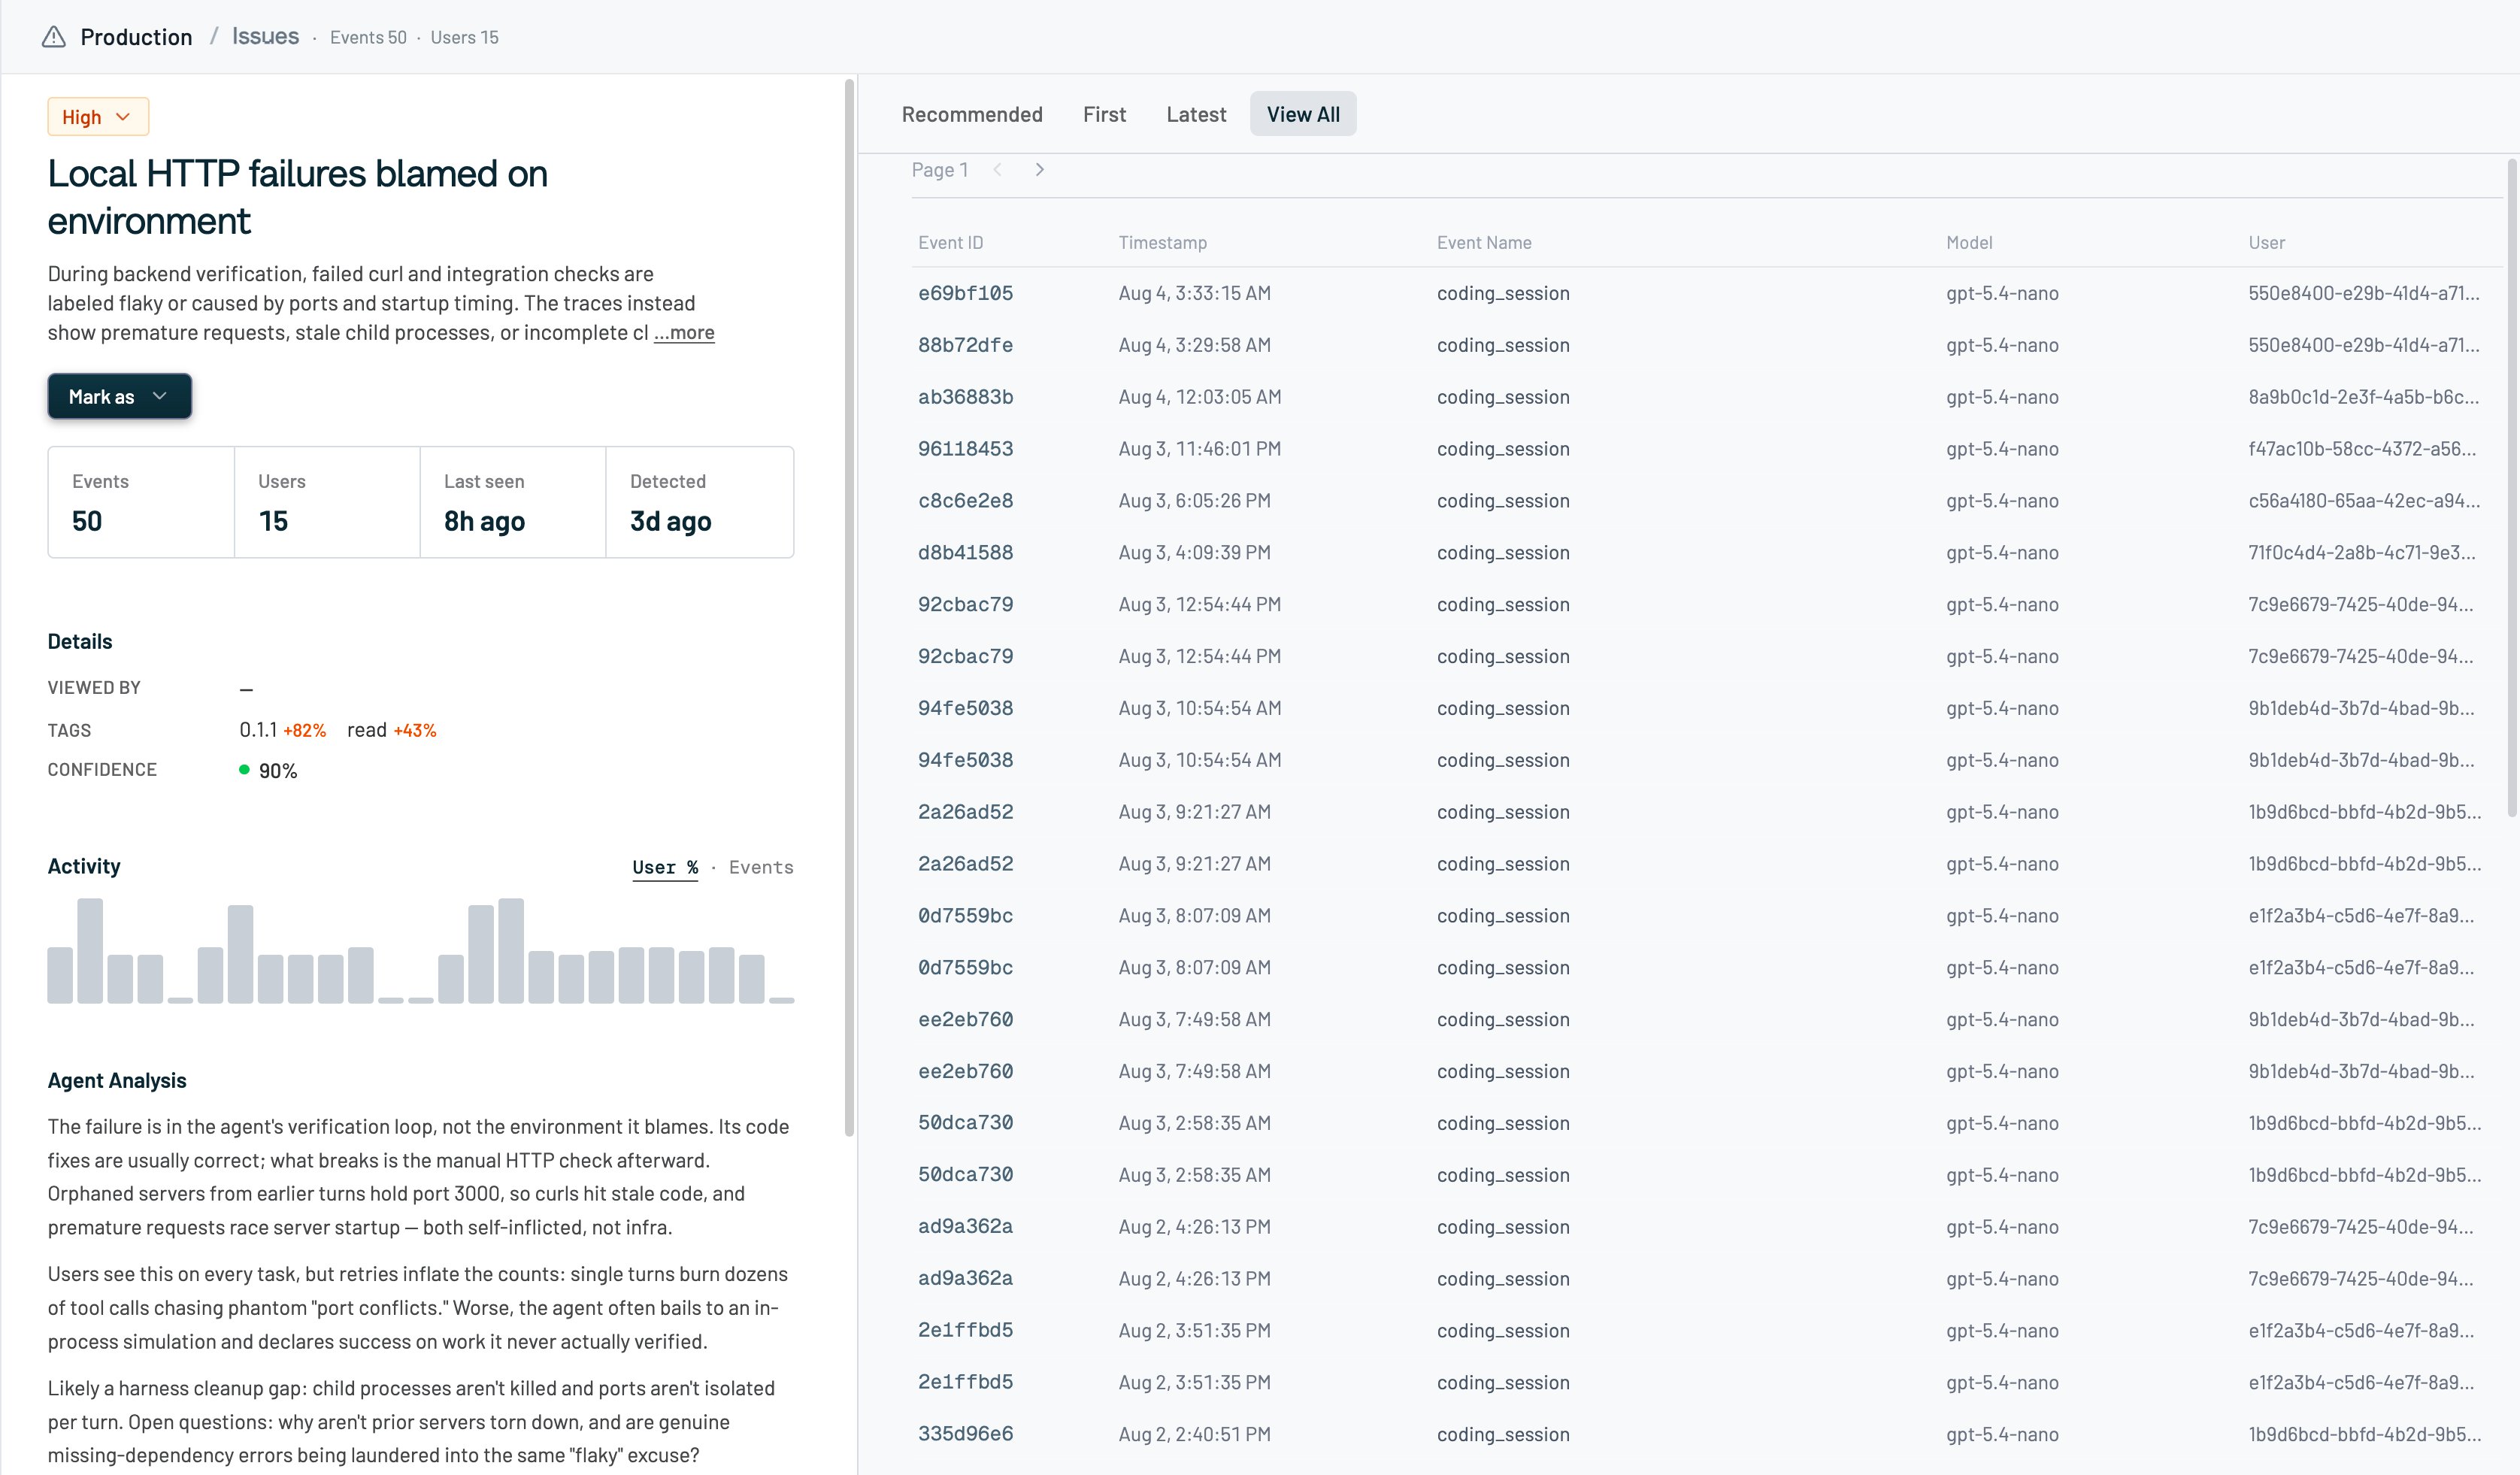Sort by the User column header

point(2266,243)
